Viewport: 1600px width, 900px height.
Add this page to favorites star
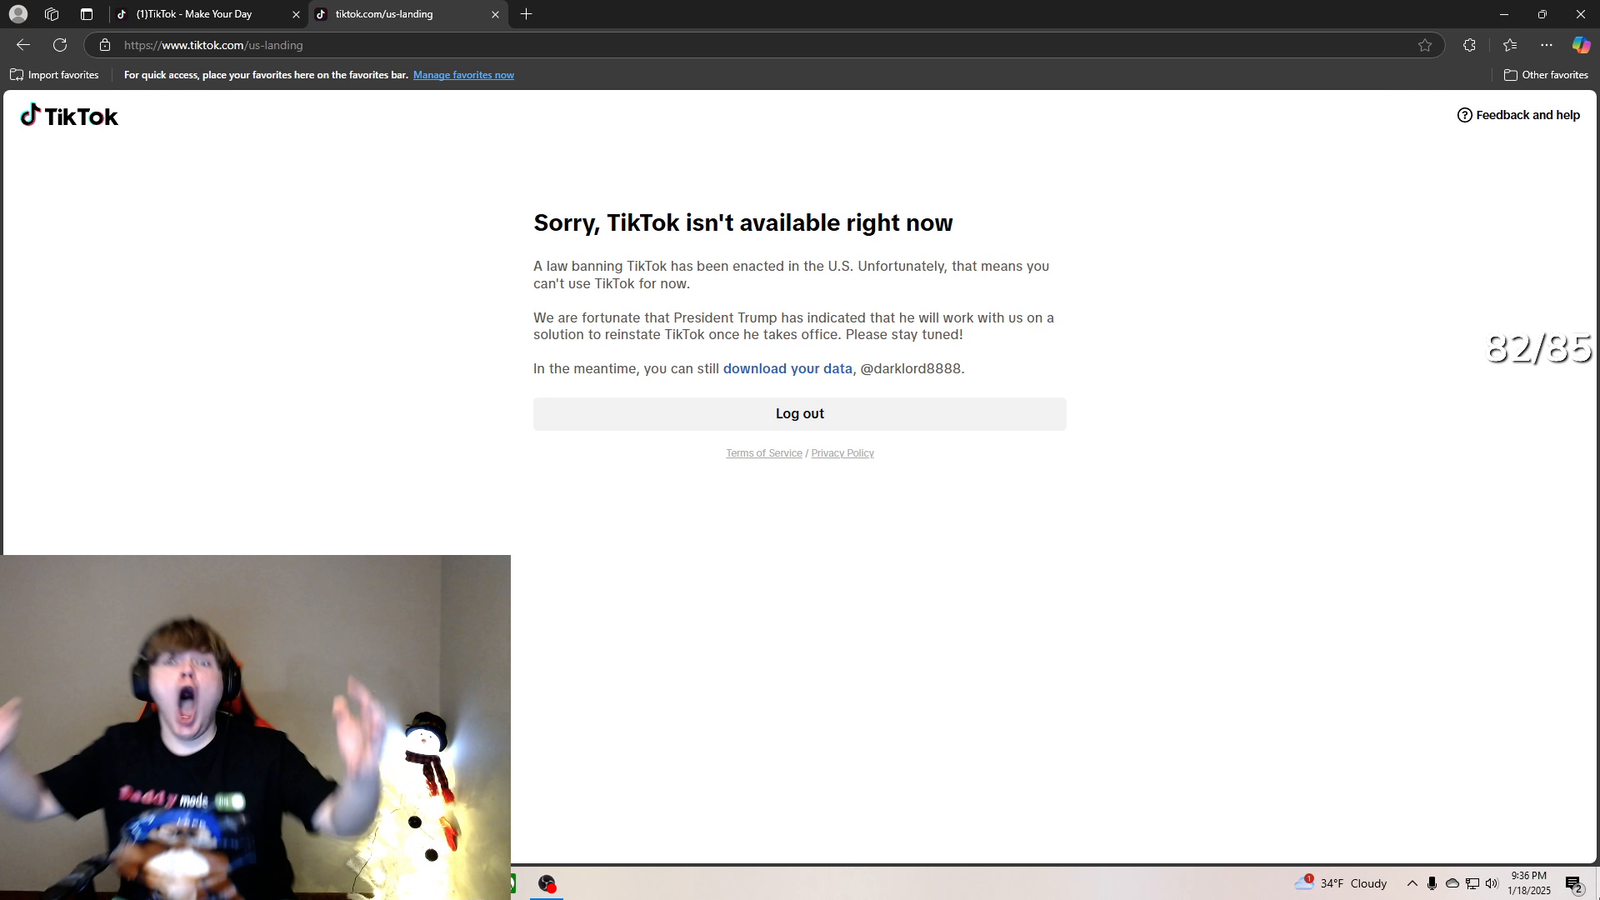1425,45
